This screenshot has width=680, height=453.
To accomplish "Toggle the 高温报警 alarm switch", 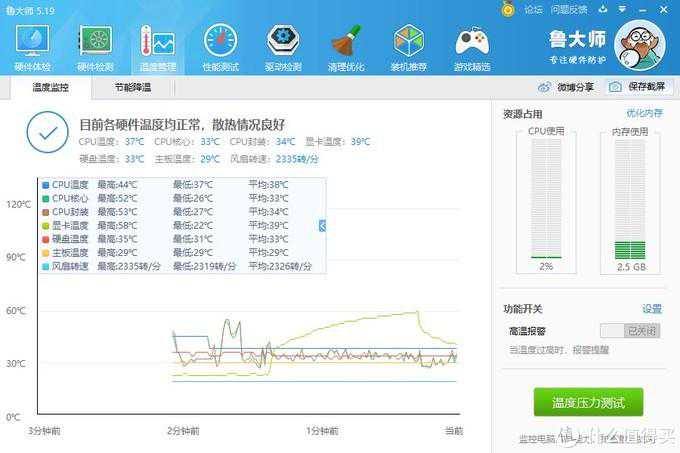I will 629,331.
